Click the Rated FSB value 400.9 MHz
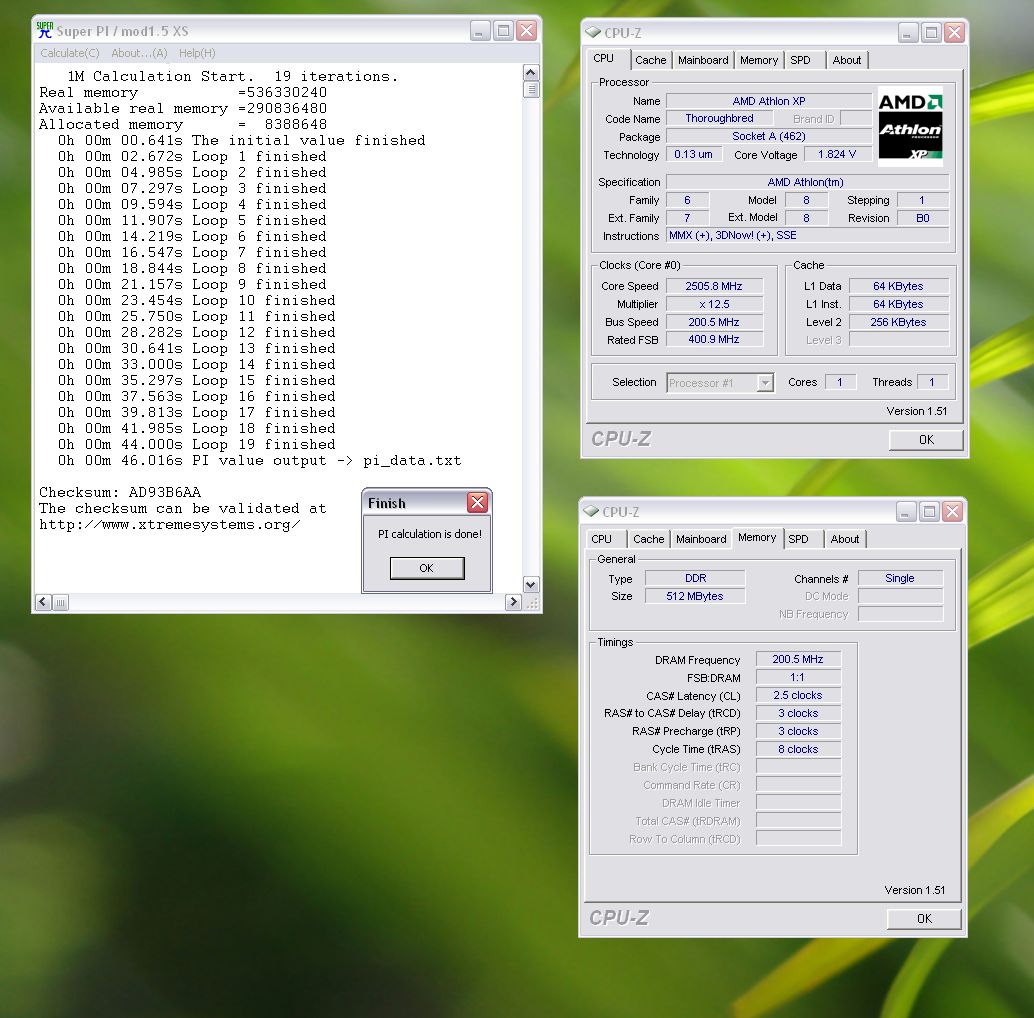 click(714, 339)
